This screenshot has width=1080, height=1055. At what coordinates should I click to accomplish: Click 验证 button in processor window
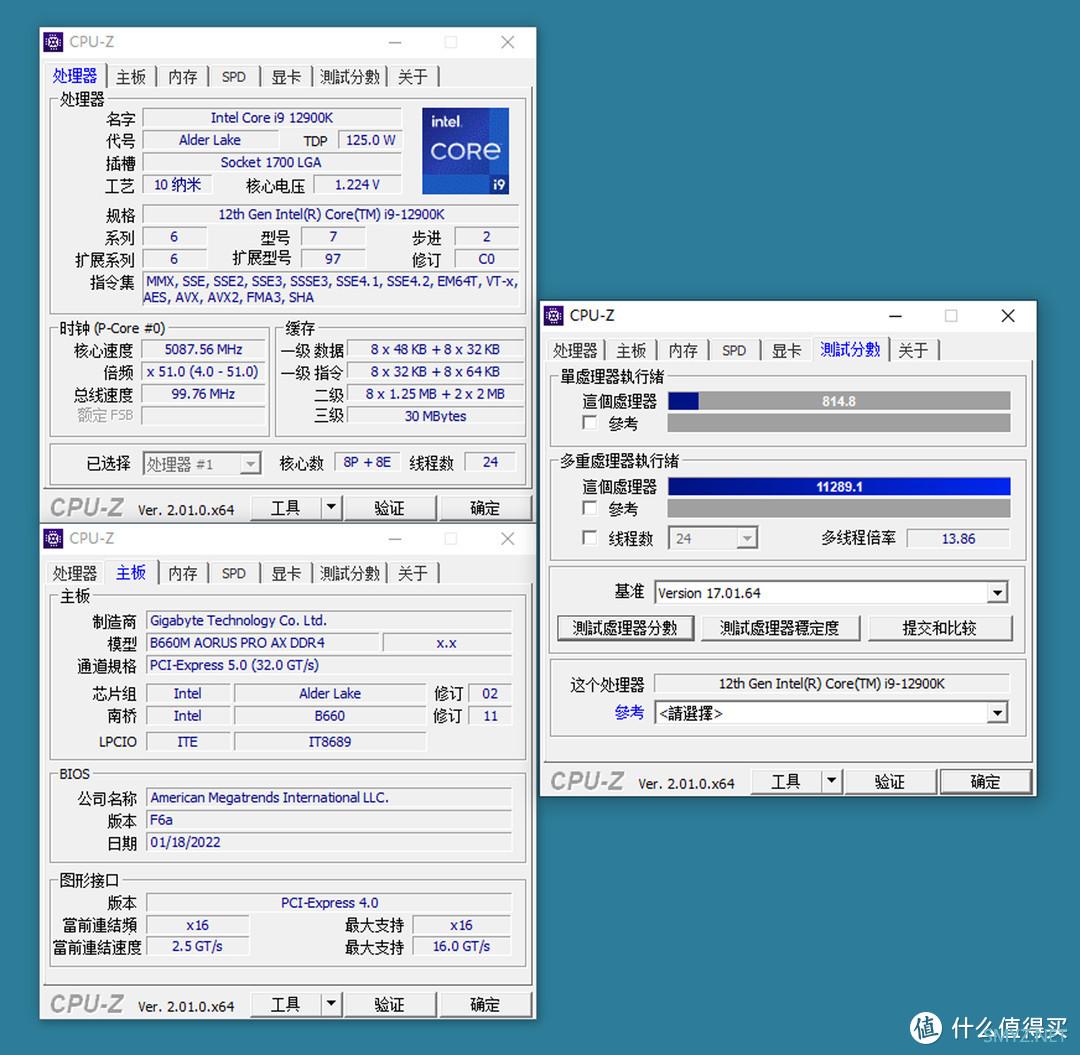coord(390,508)
